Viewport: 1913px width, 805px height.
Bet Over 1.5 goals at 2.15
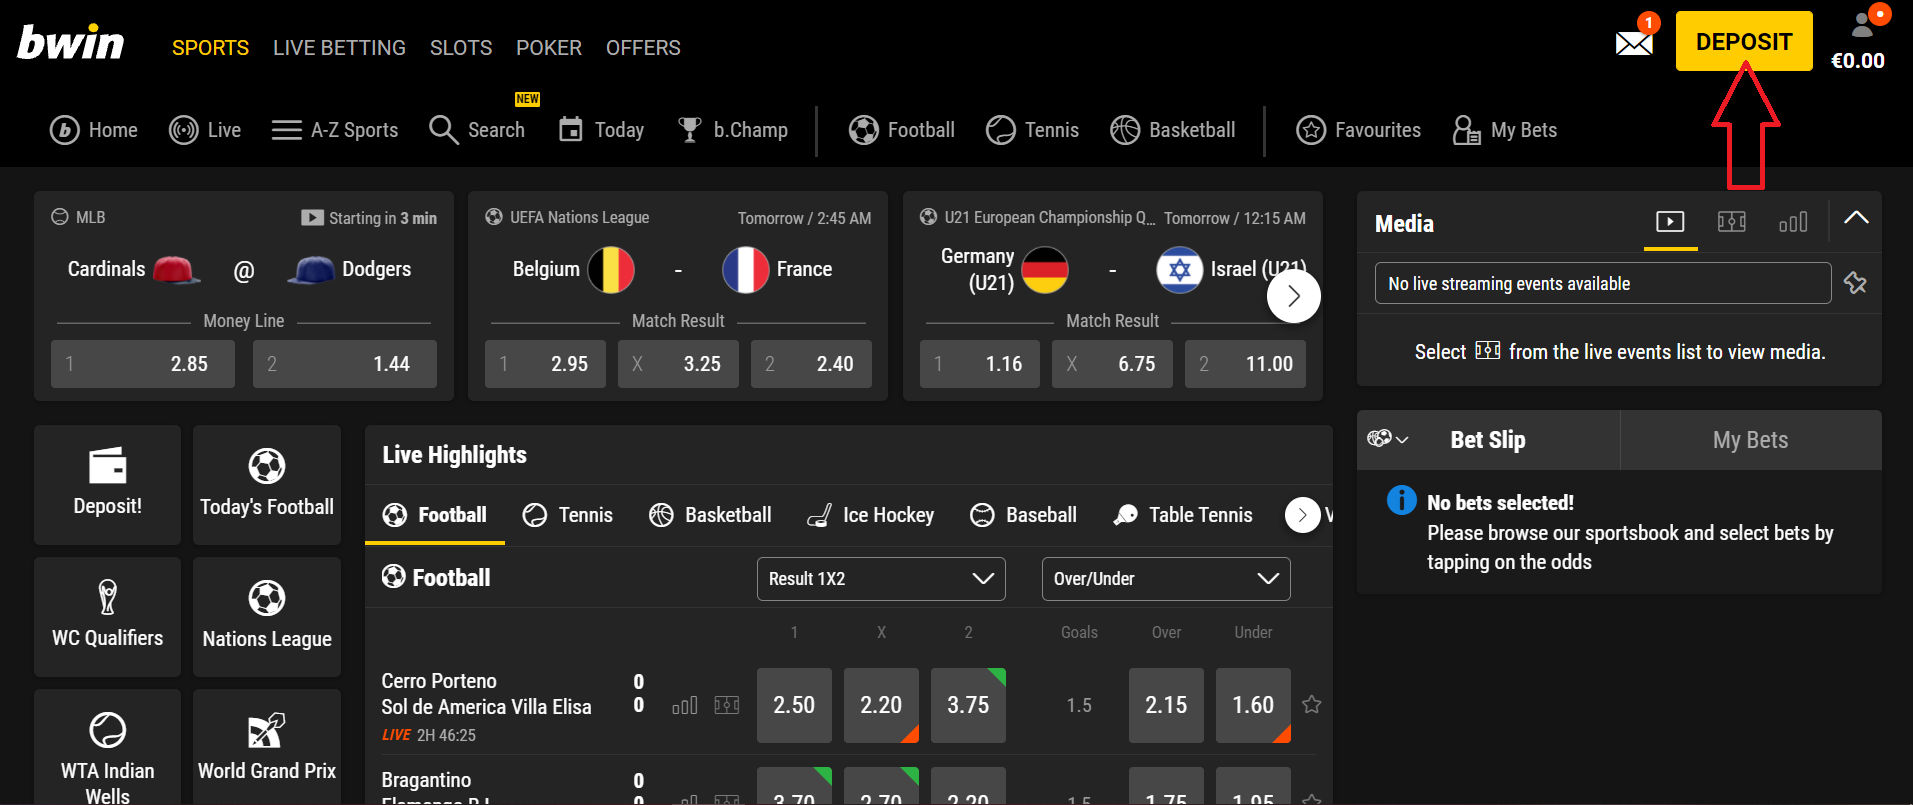tap(1166, 705)
